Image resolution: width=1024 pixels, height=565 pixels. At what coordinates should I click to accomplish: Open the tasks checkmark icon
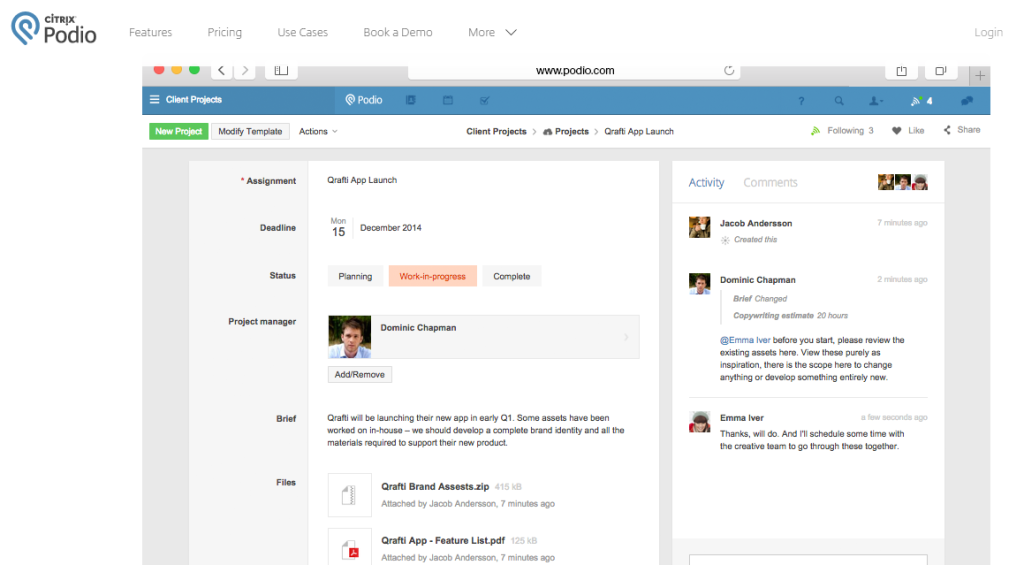(x=485, y=101)
